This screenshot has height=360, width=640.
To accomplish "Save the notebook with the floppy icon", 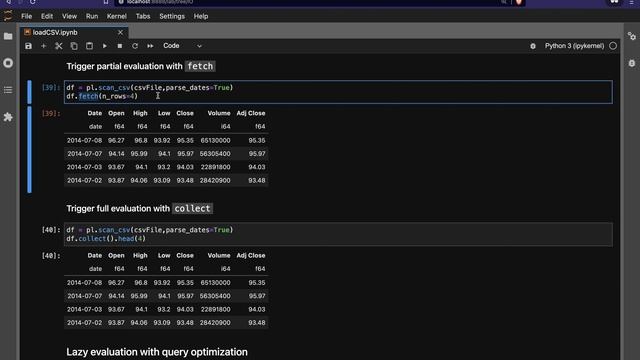I will (28, 46).
